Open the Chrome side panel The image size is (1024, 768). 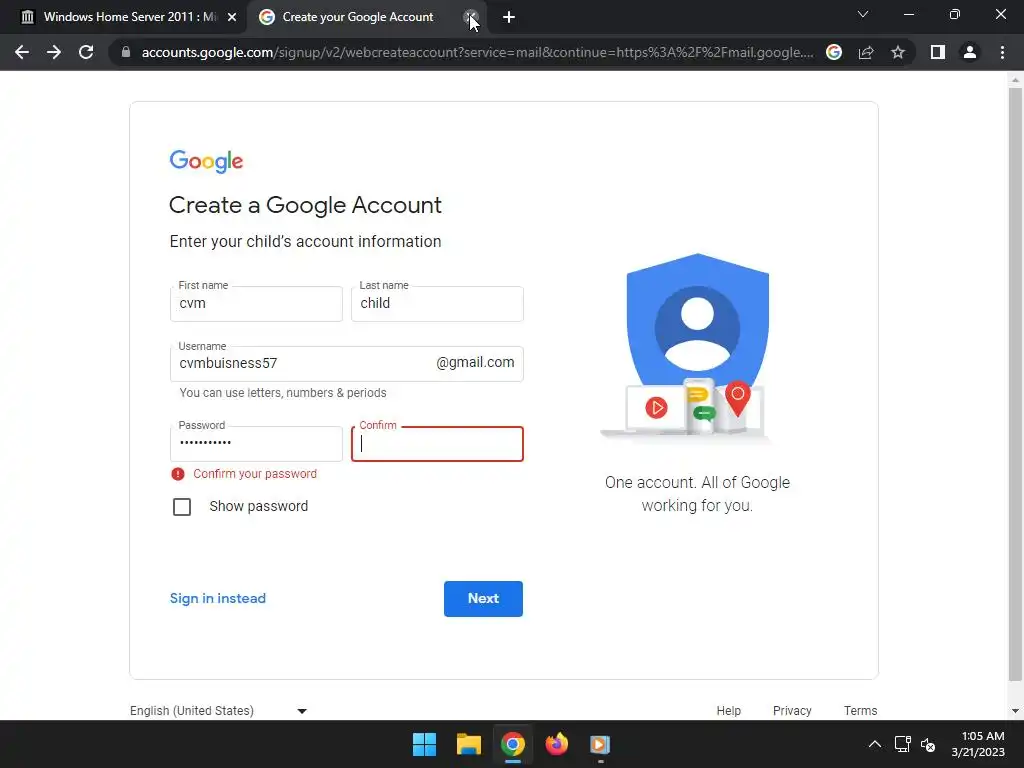click(x=938, y=52)
